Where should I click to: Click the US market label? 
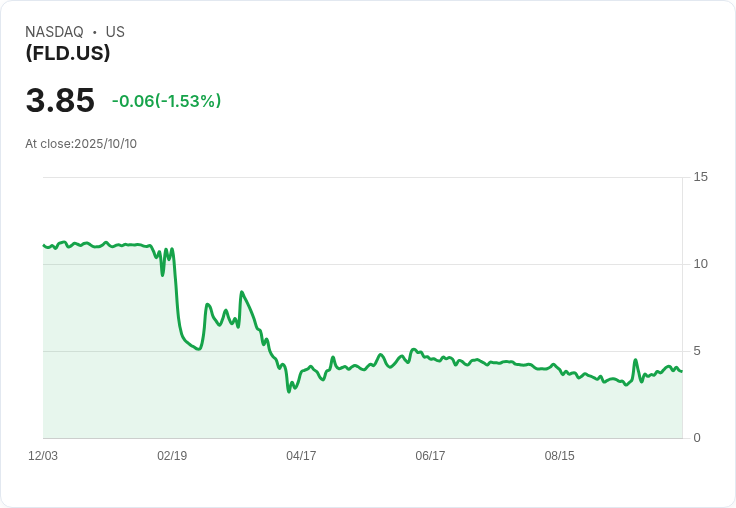point(115,32)
